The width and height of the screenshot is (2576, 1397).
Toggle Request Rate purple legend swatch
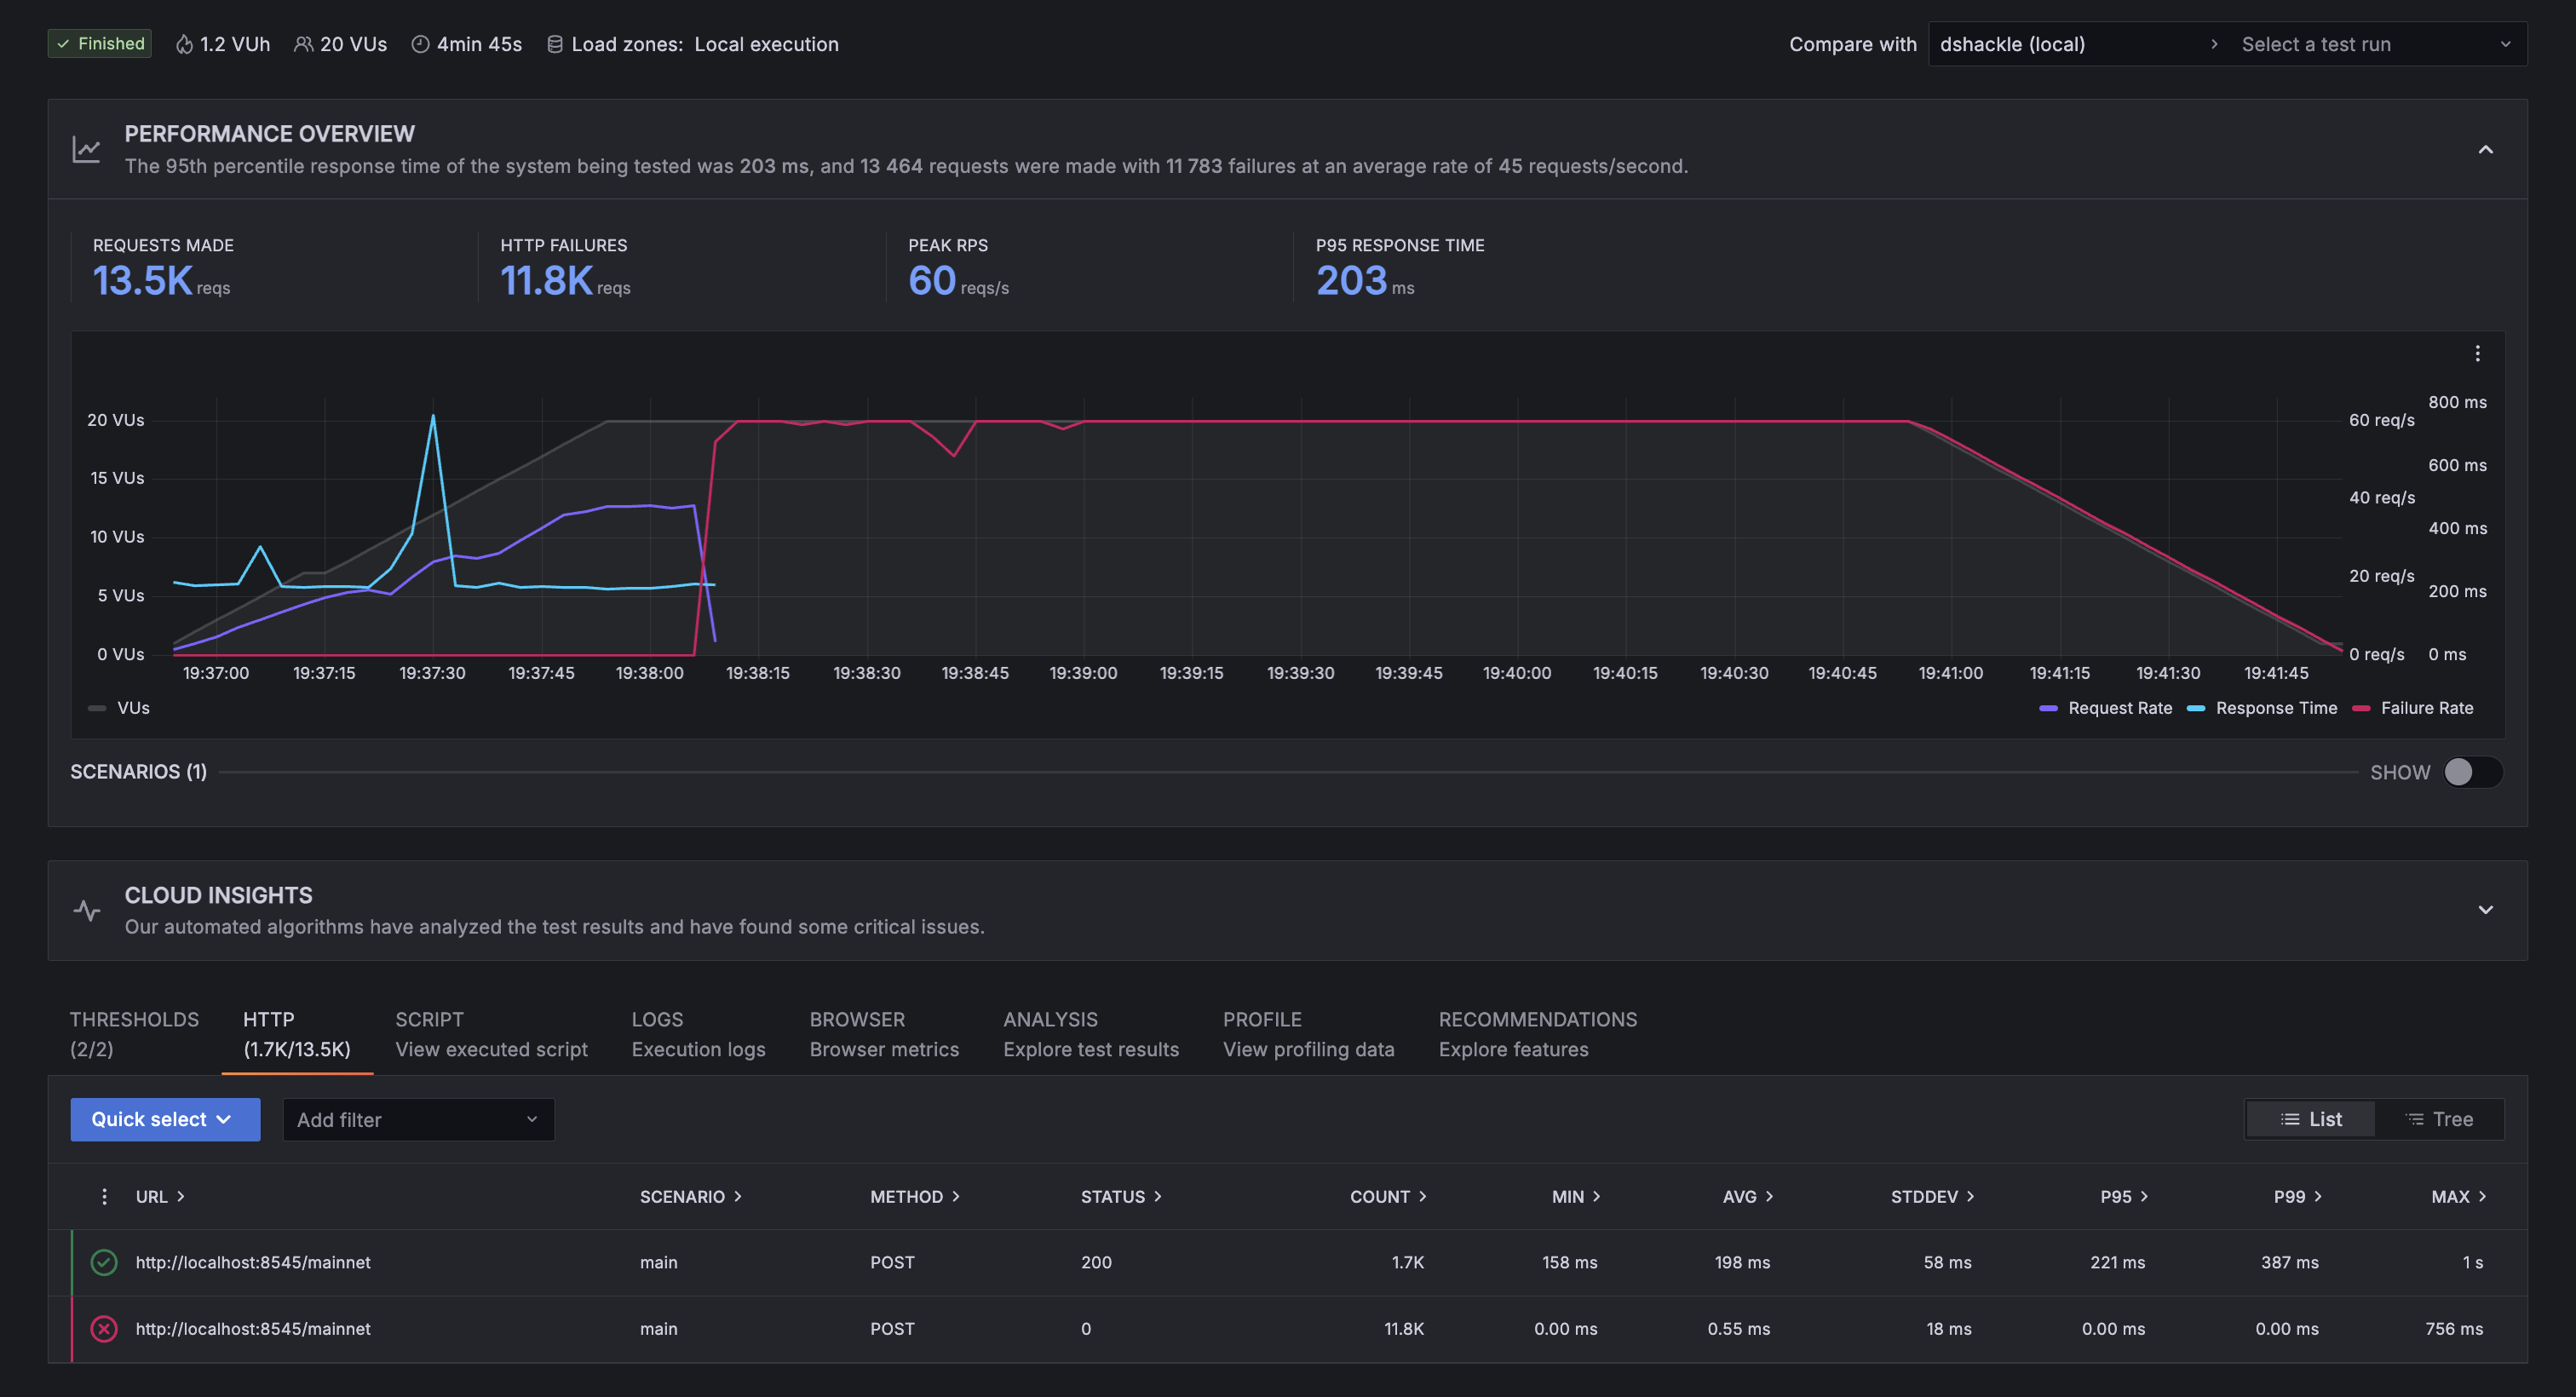tap(2048, 708)
